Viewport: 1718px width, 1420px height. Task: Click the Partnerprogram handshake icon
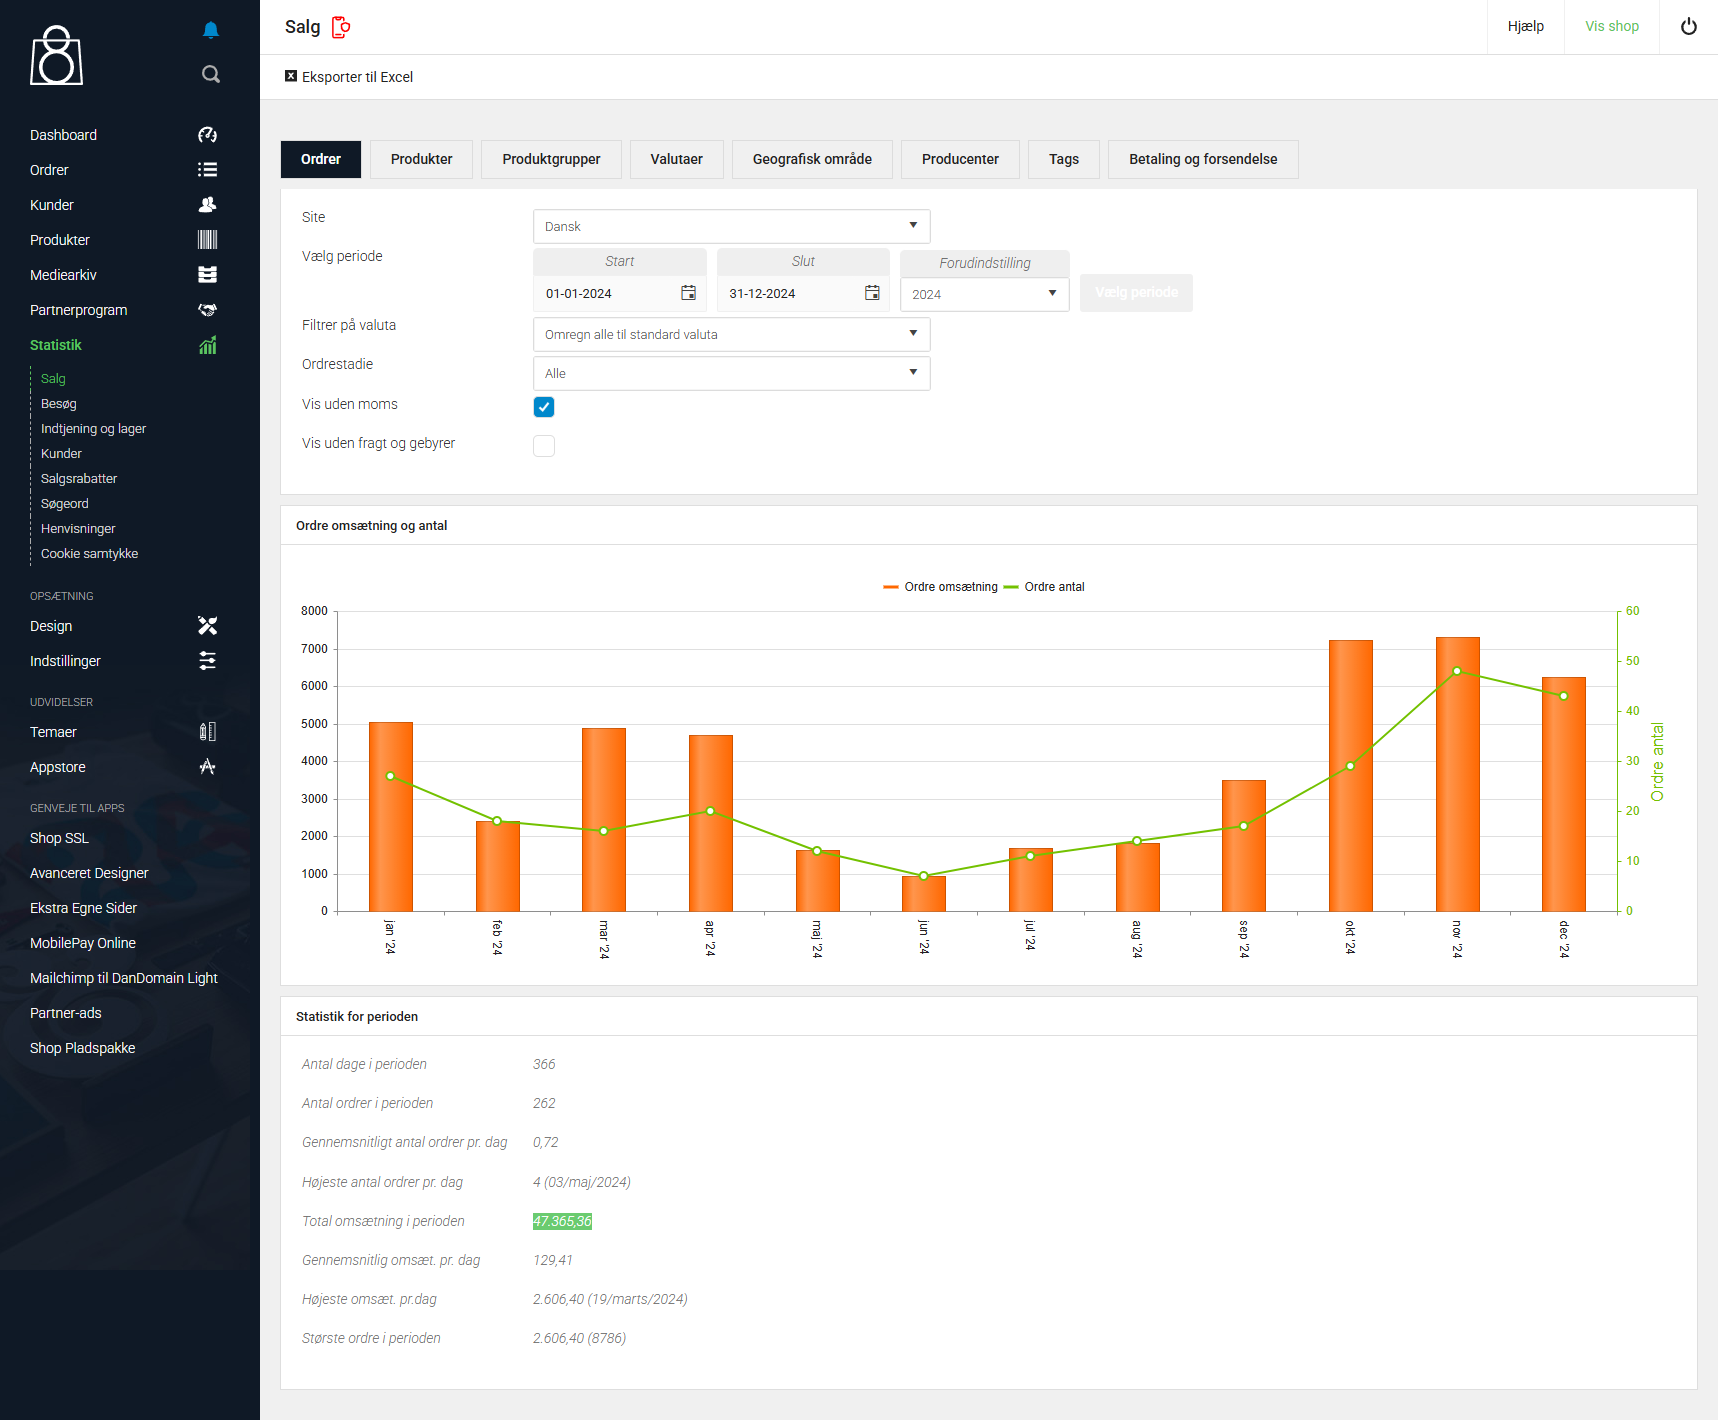[207, 310]
